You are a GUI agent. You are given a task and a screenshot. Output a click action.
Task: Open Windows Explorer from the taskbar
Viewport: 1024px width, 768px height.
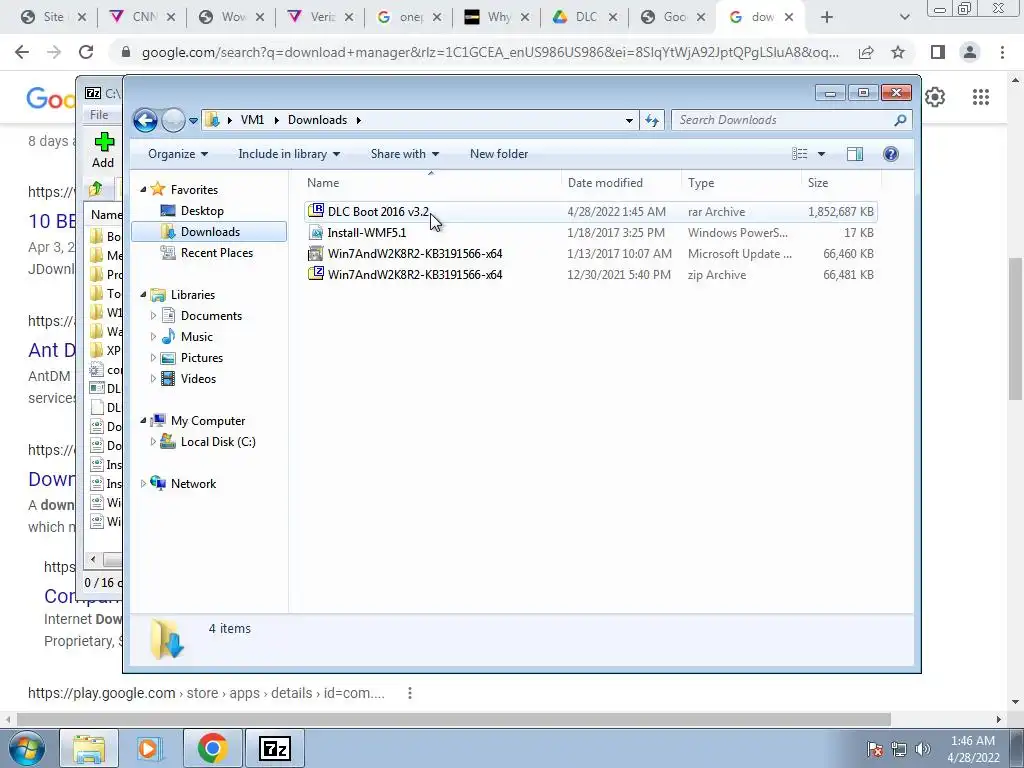click(89, 748)
